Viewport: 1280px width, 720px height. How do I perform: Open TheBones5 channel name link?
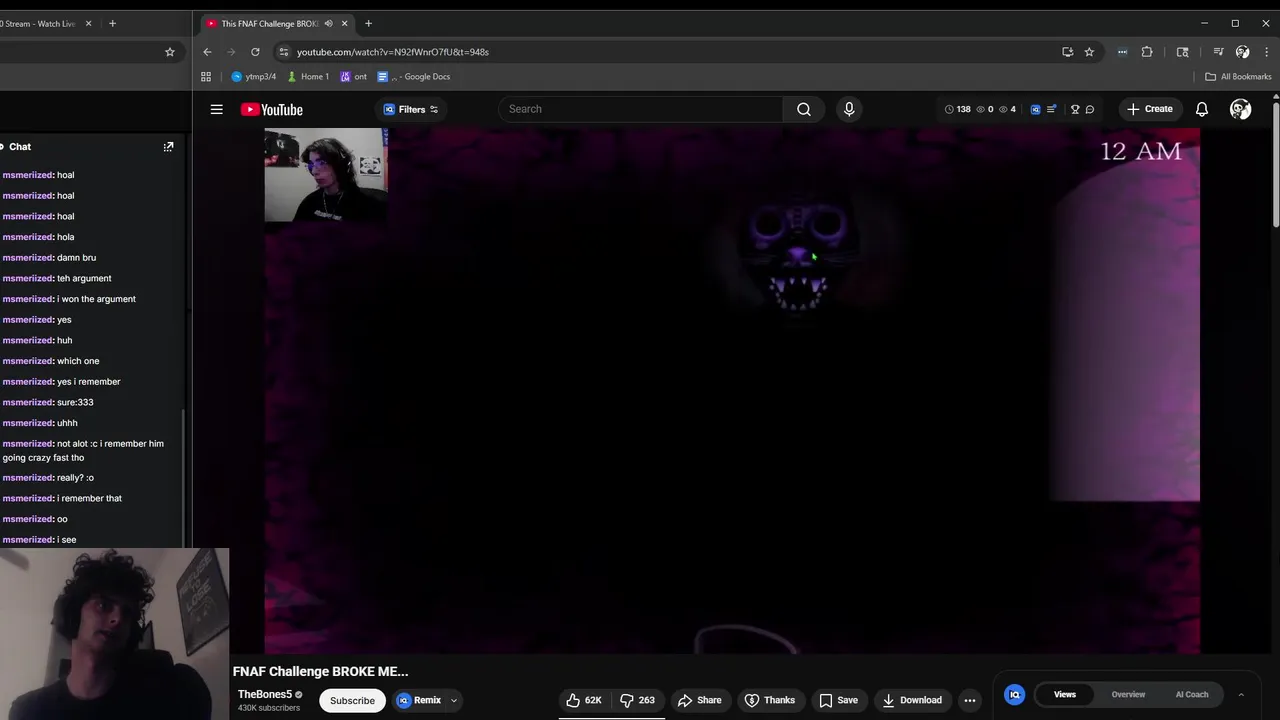click(x=265, y=694)
